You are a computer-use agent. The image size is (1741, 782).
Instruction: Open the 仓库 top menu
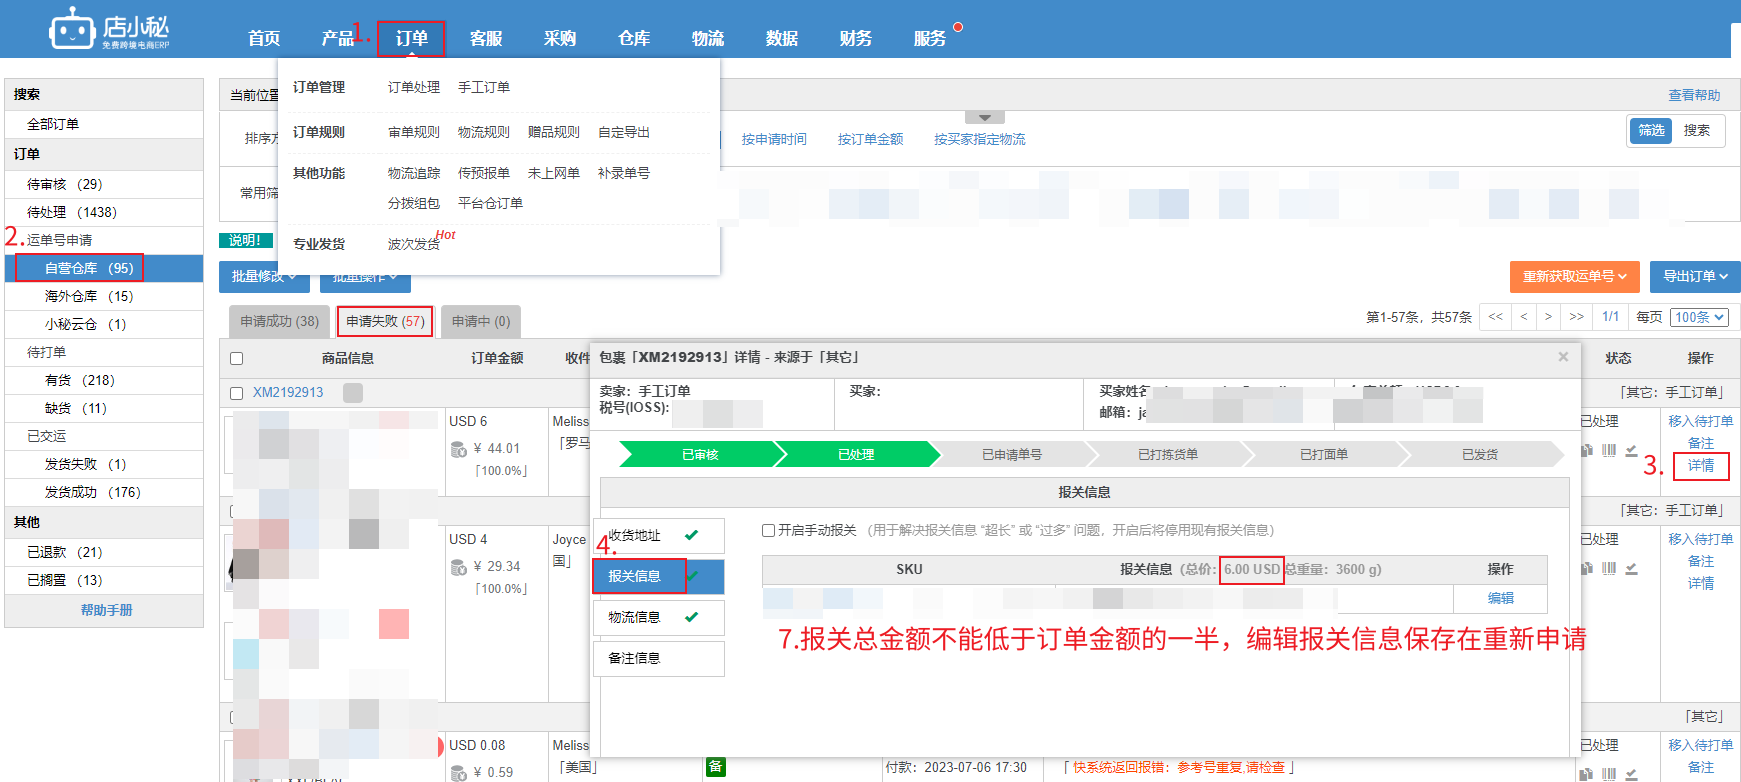634,38
